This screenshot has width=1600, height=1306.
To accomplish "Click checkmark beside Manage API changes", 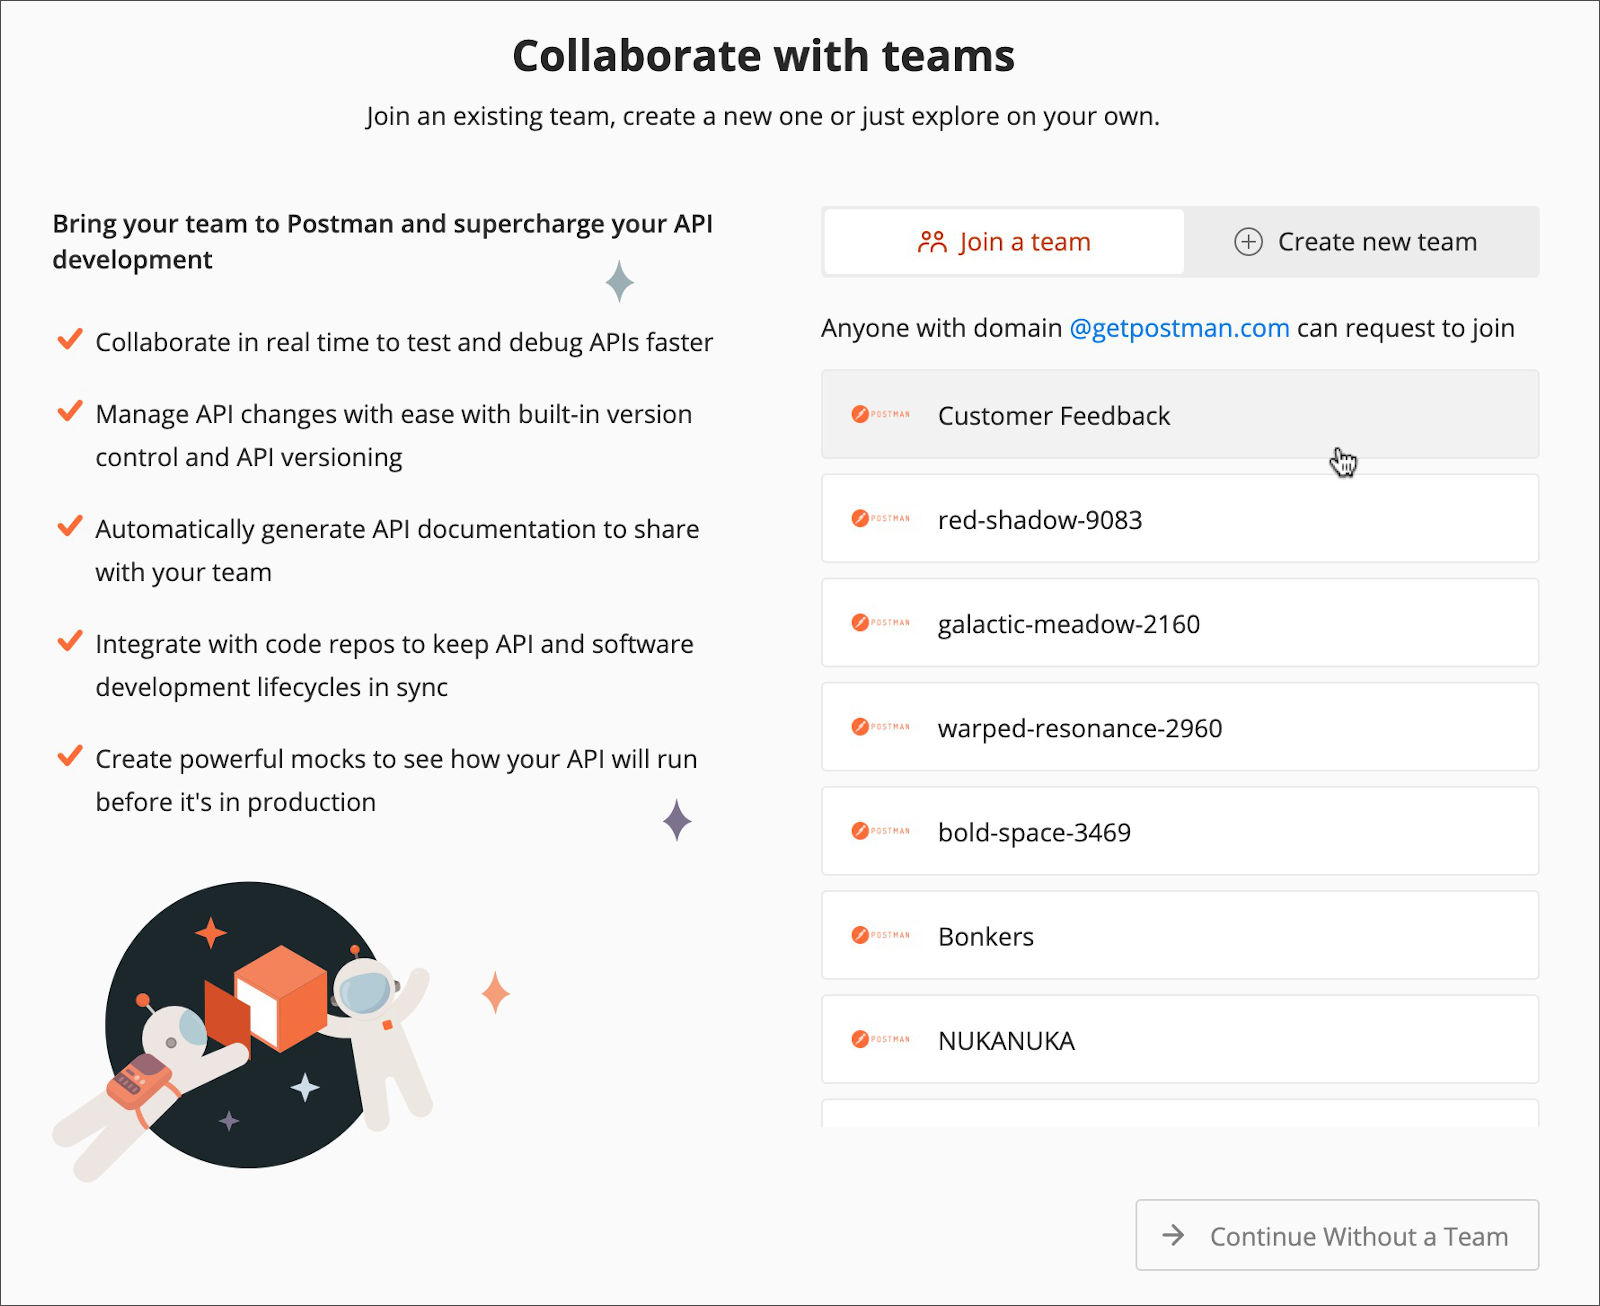I will pyautogui.click(x=70, y=411).
